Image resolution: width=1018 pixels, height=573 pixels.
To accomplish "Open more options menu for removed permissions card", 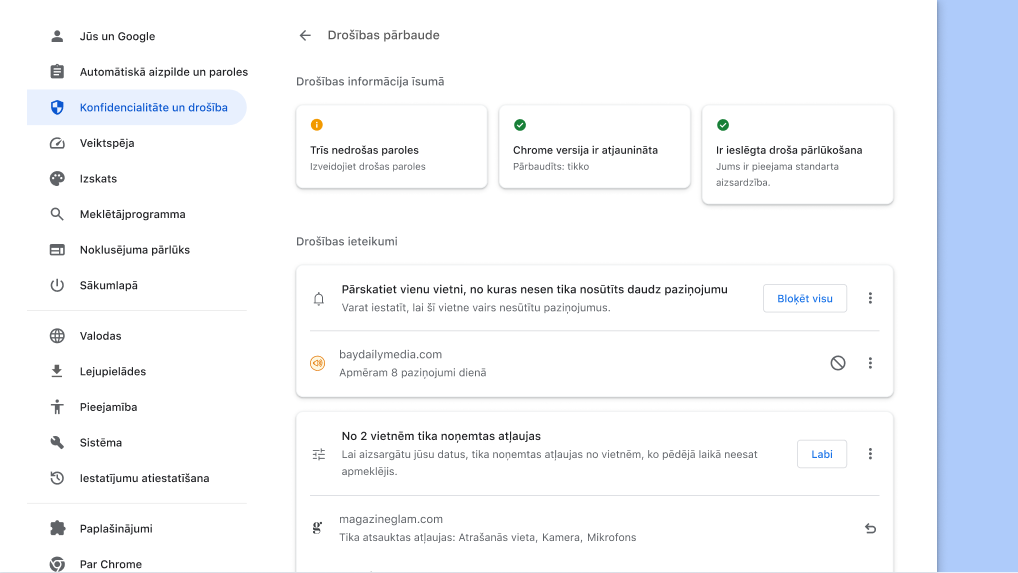I will coord(871,454).
